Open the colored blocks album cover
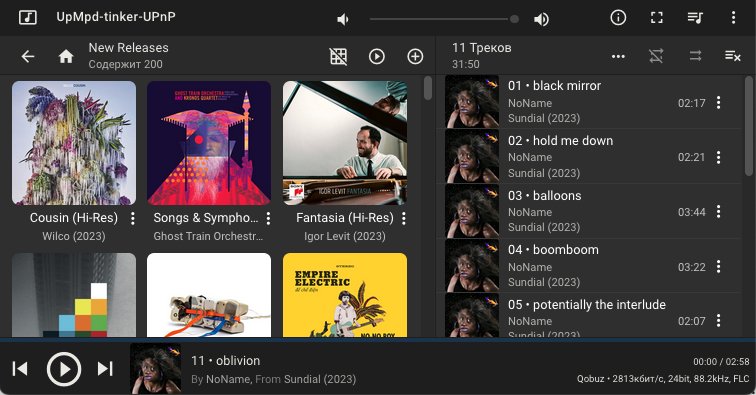 [x=74, y=295]
